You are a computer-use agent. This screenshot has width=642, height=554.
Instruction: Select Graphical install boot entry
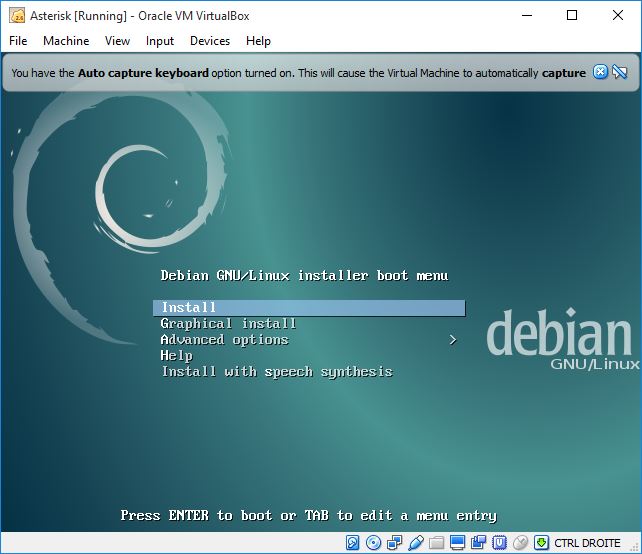click(228, 324)
